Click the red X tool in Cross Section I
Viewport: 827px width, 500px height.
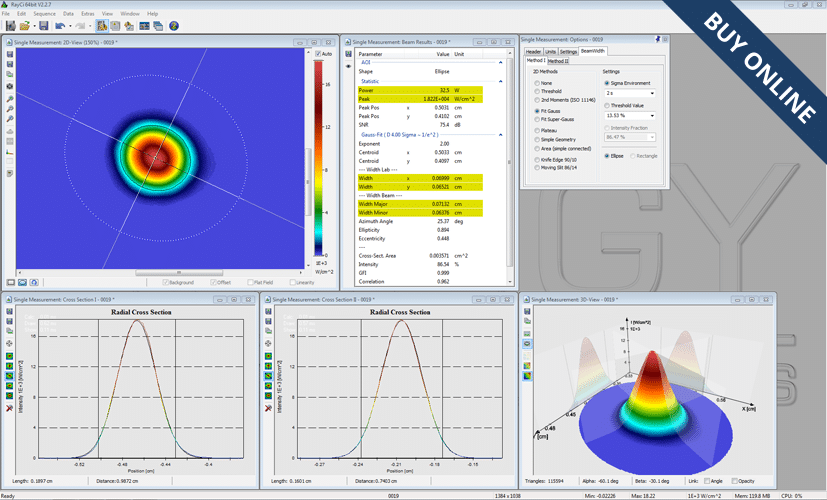[x=9, y=408]
